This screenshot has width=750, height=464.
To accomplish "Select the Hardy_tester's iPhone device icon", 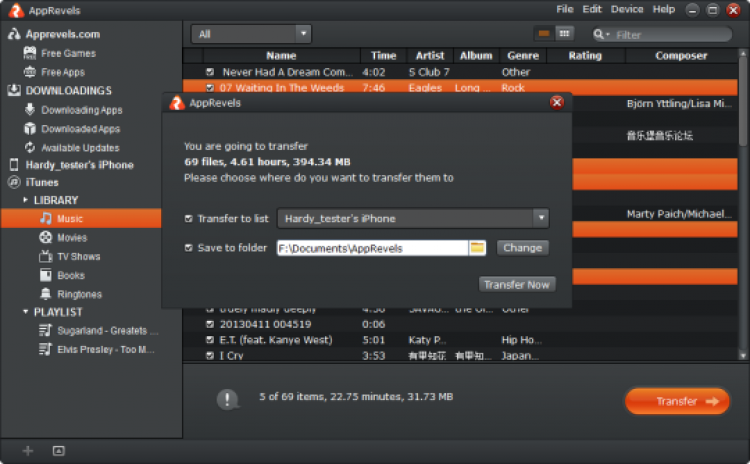I will click(x=14, y=165).
